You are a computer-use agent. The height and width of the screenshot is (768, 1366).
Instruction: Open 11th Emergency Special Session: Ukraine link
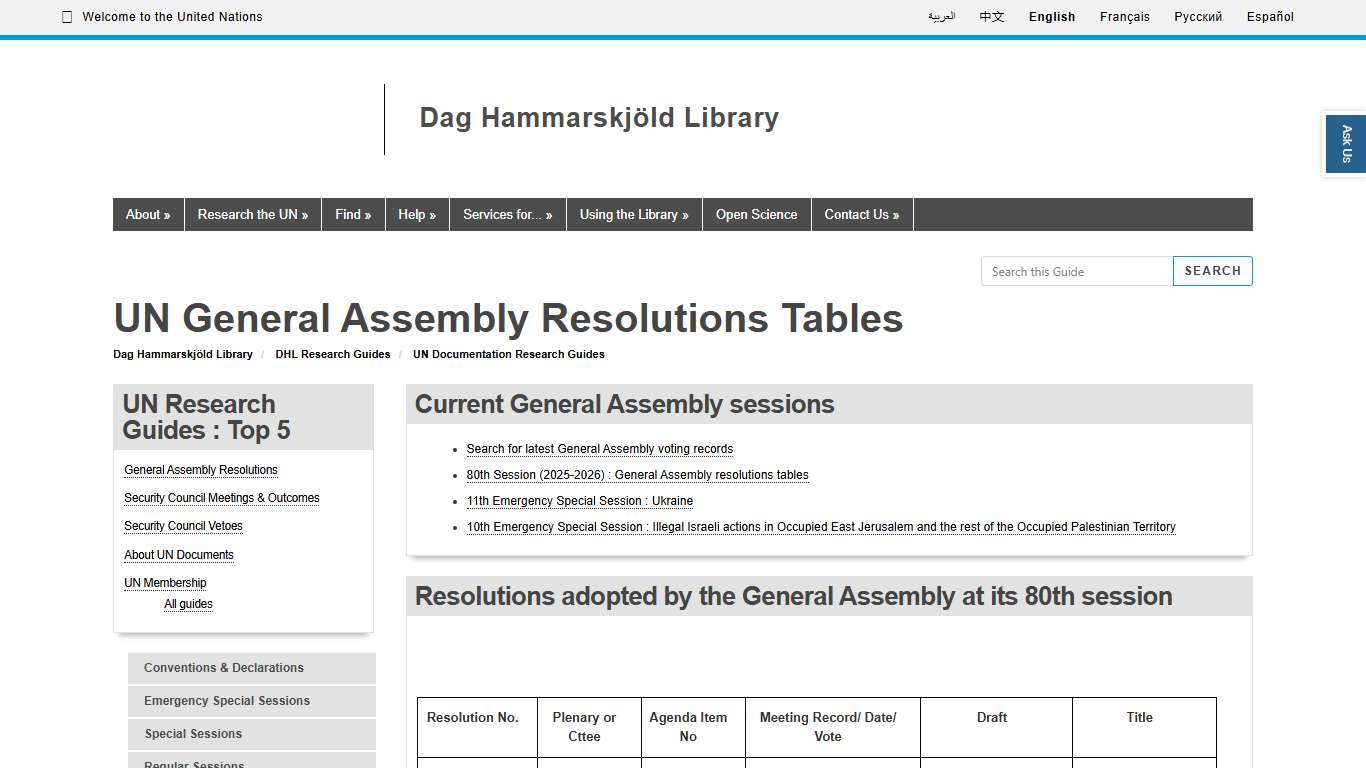579,501
